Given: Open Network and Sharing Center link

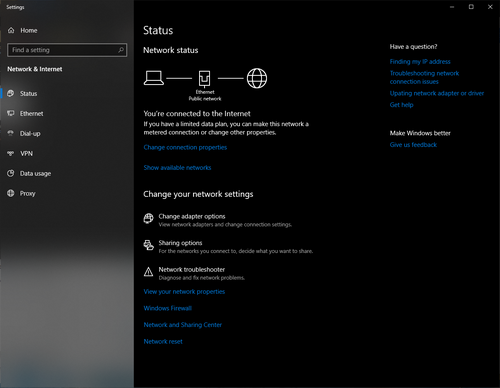Looking at the screenshot, I should point(183,325).
